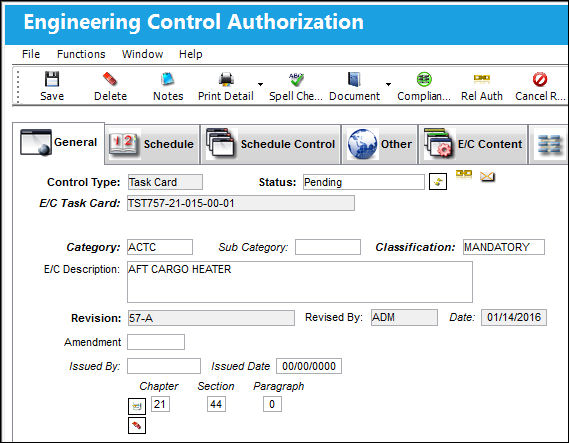
Task: Click the Section field with 44
Action: tap(216, 404)
